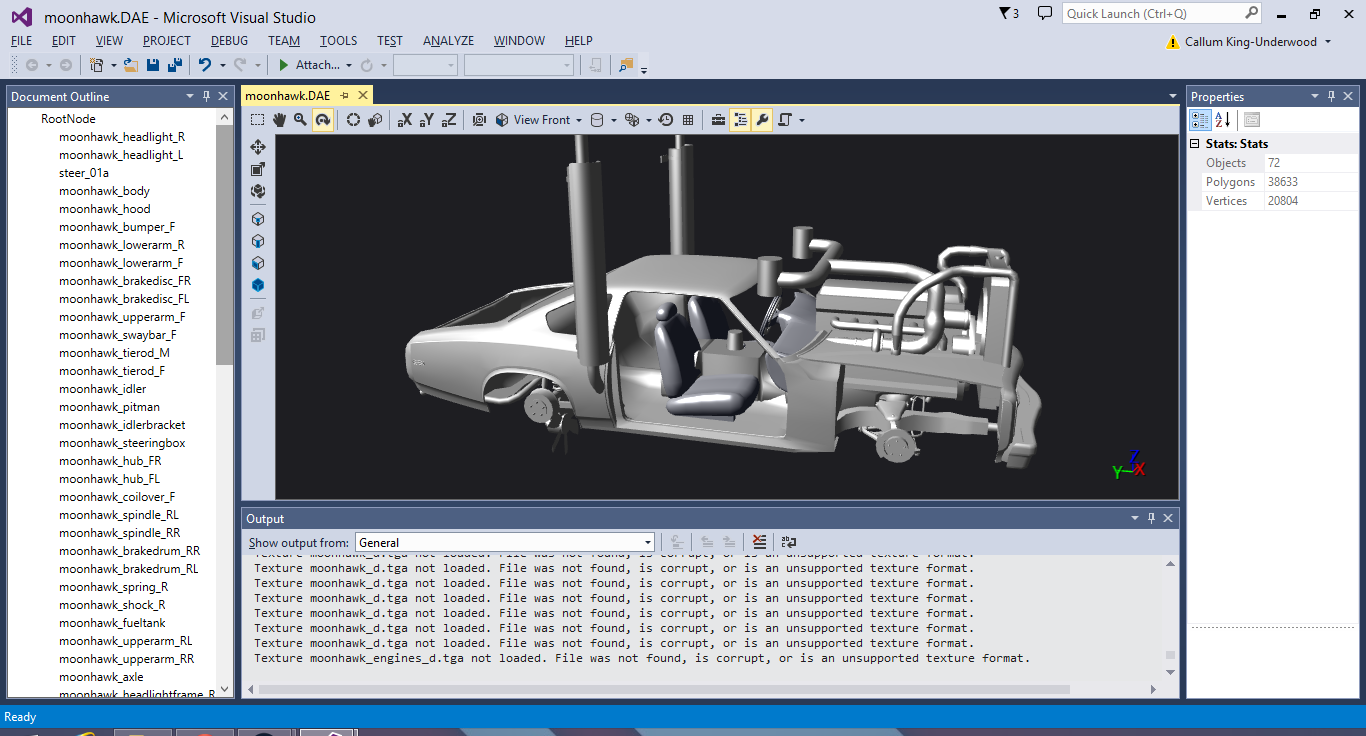The image size is (1366, 736).
Task: Click the Translate move tool
Action: pos(258,147)
